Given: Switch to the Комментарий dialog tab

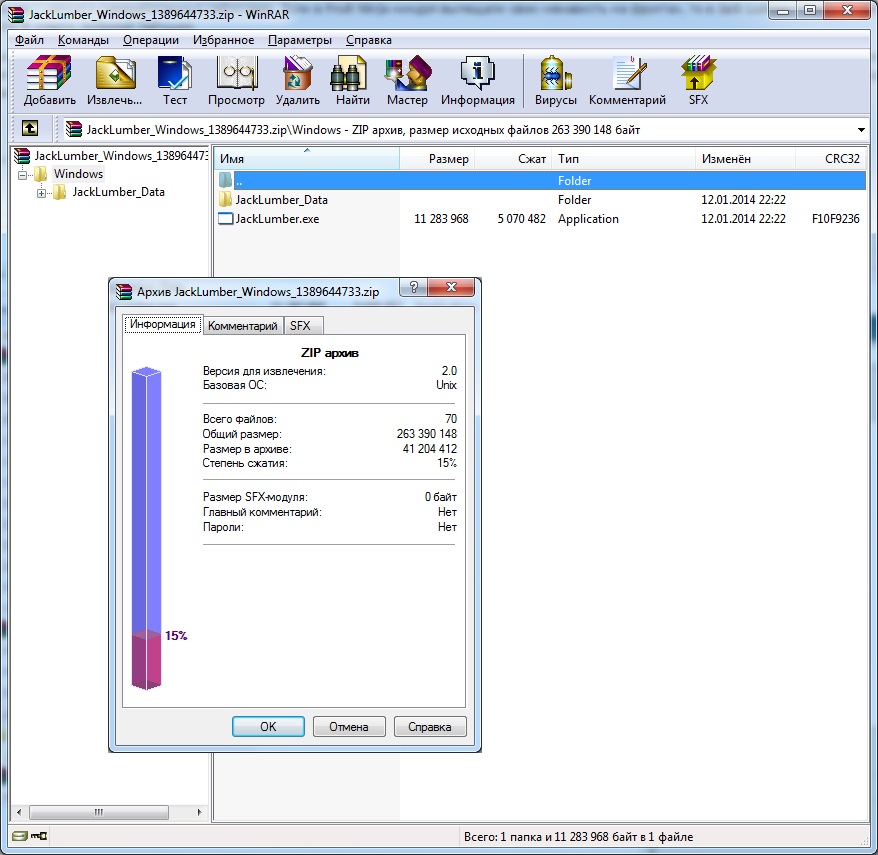Looking at the screenshot, I should [242, 326].
